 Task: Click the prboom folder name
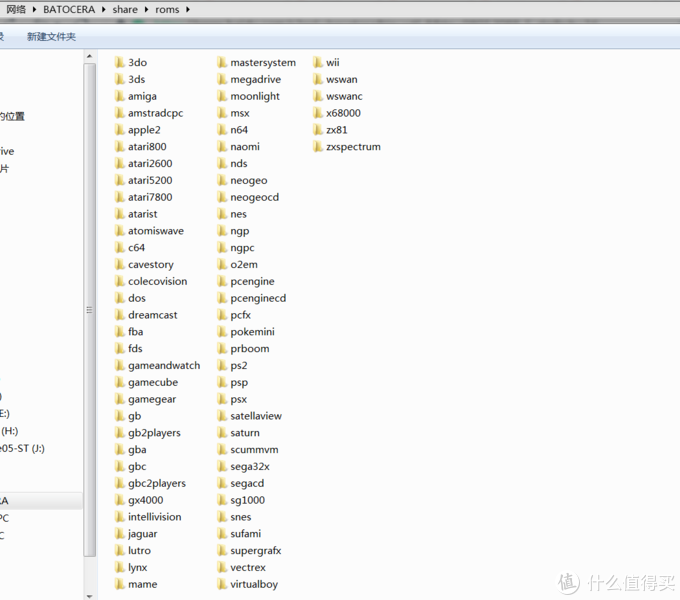point(250,349)
